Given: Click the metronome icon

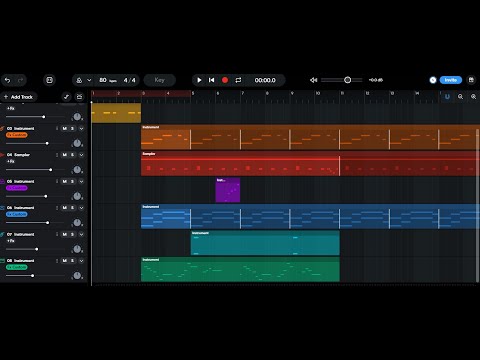Looking at the screenshot, I should [x=79, y=80].
